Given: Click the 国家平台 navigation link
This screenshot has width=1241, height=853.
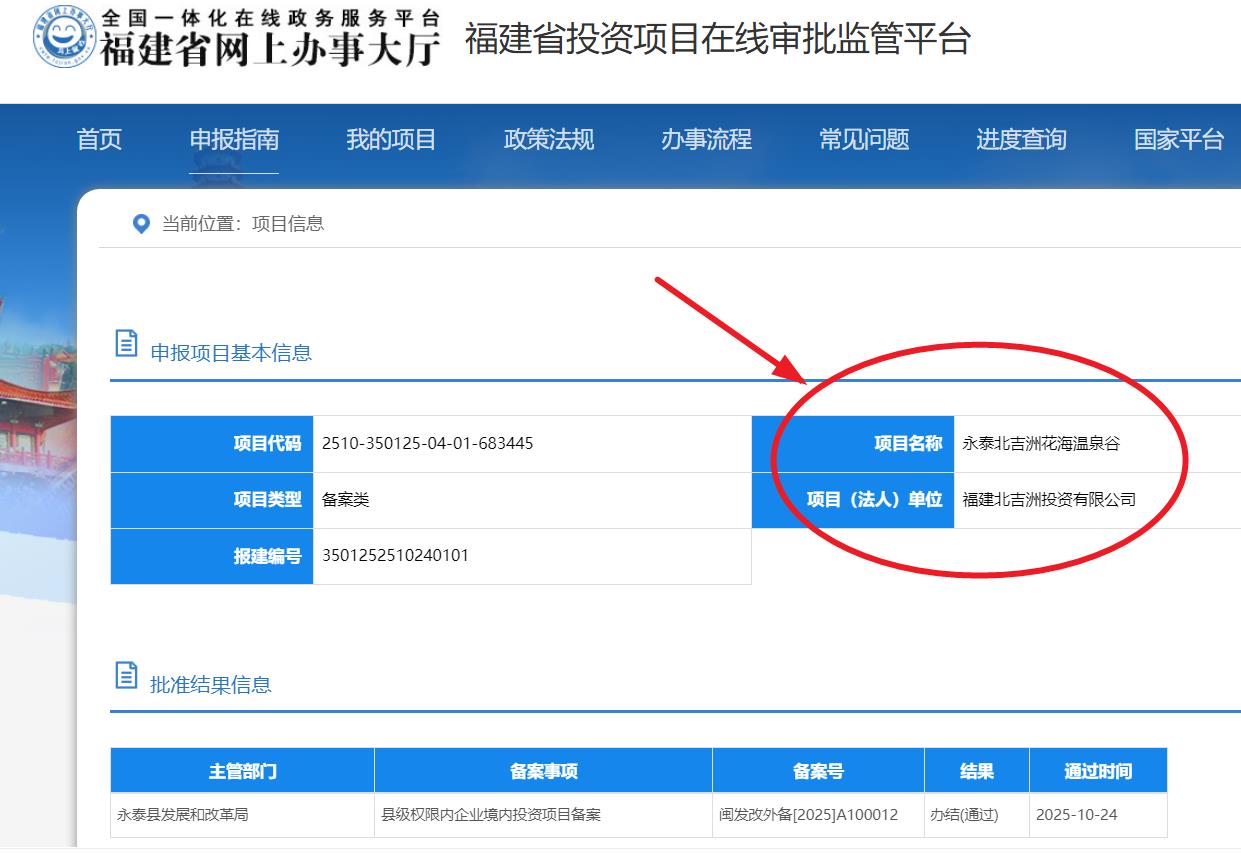Looking at the screenshot, I should (1178, 140).
